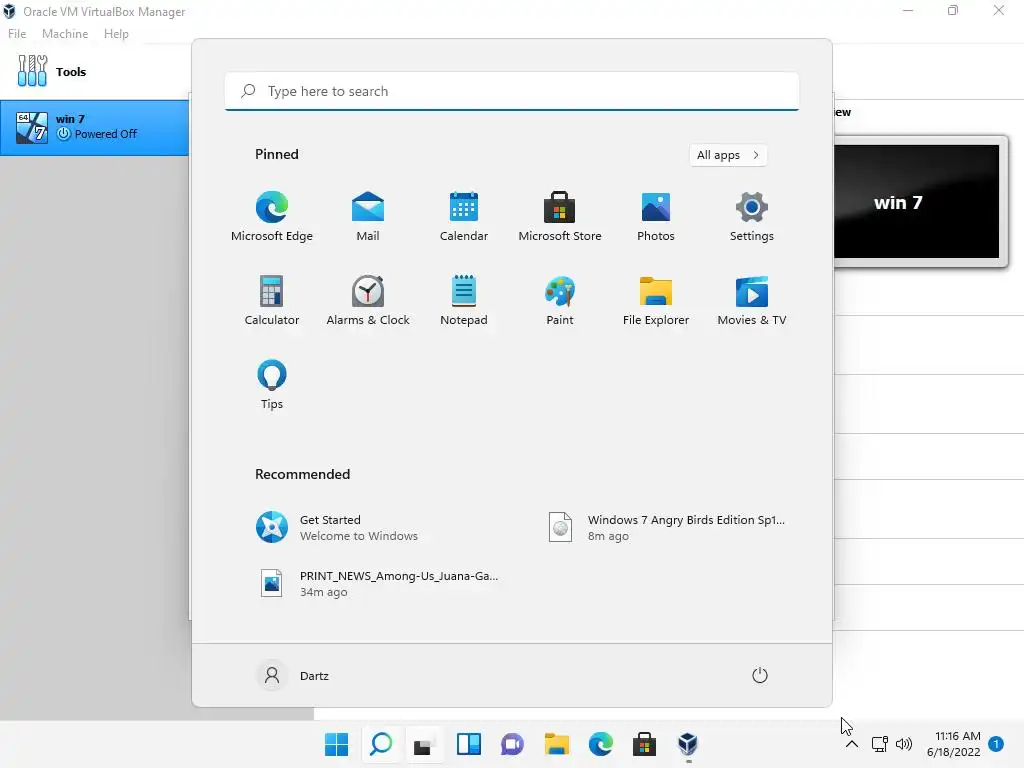Open Windows 7 Angry Birds Edition file

tap(668, 527)
